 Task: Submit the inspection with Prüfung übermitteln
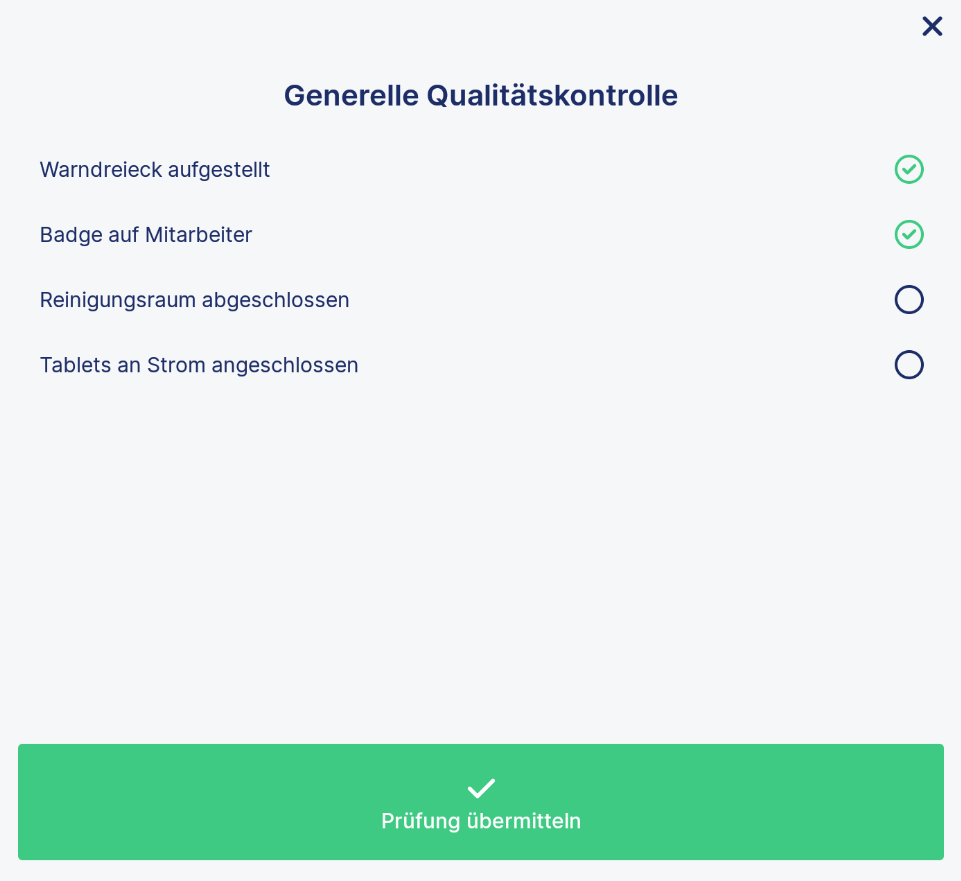tap(480, 802)
